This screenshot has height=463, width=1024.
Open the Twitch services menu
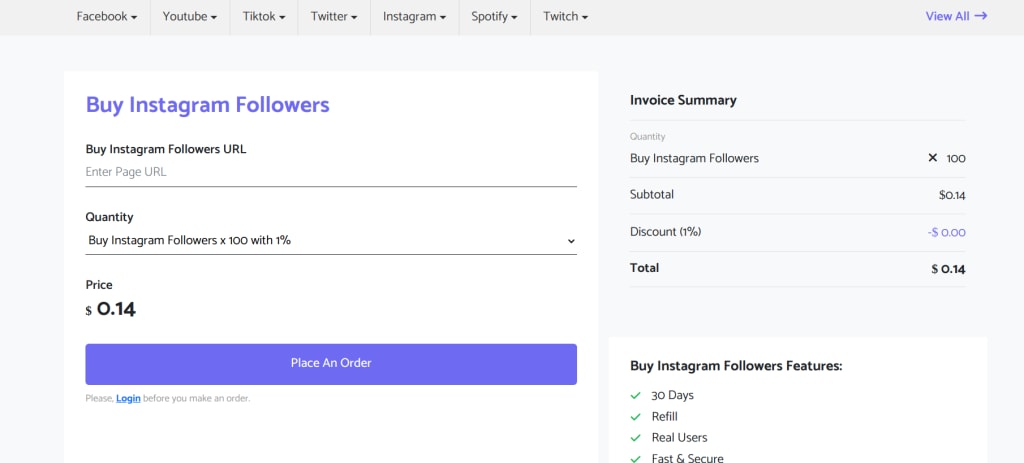click(565, 17)
